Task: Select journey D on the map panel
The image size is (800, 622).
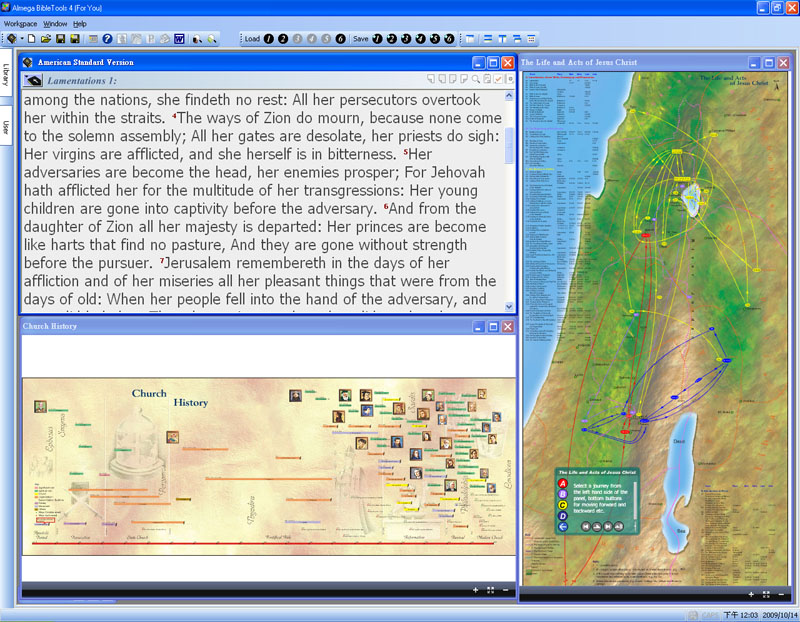Action: pyautogui.click(x=562, y=516)
